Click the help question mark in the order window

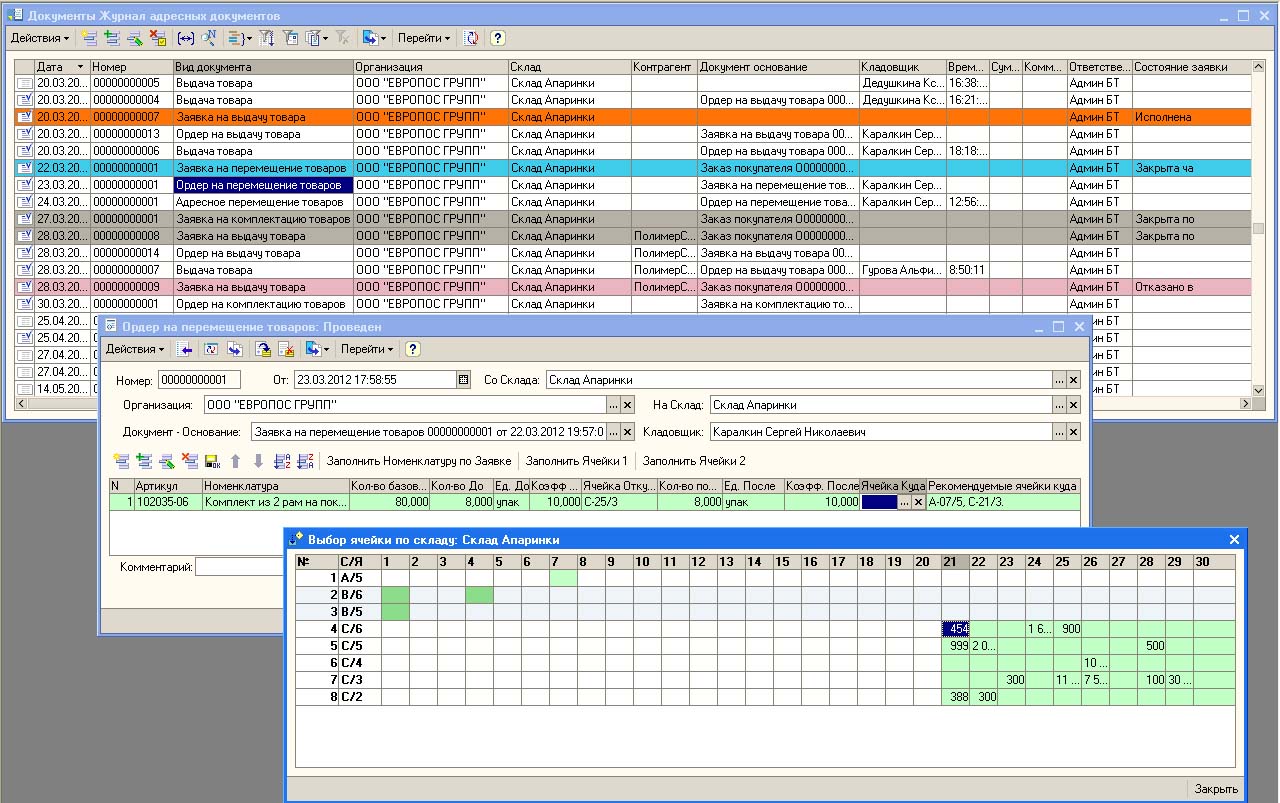tap(412, 349)
